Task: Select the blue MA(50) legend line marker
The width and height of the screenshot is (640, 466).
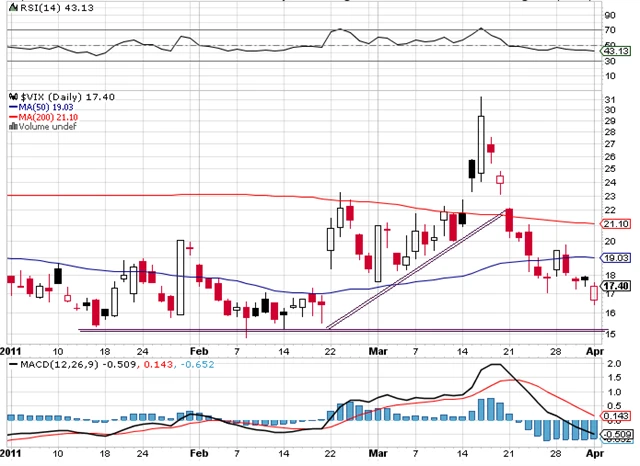Action: tap(12, 104)
